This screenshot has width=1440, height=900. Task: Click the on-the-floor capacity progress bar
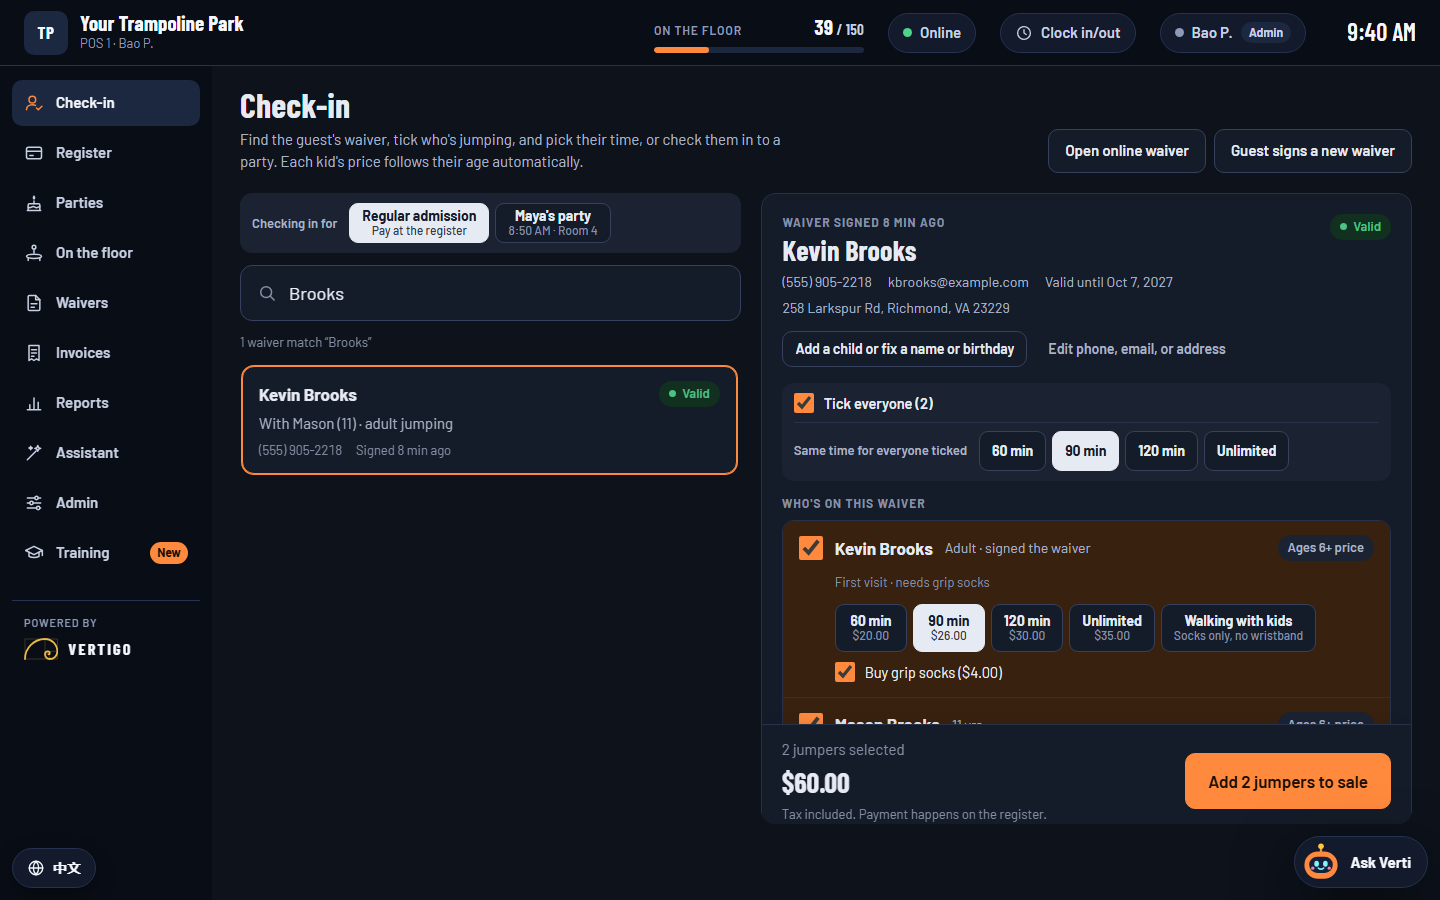[759, 50]
